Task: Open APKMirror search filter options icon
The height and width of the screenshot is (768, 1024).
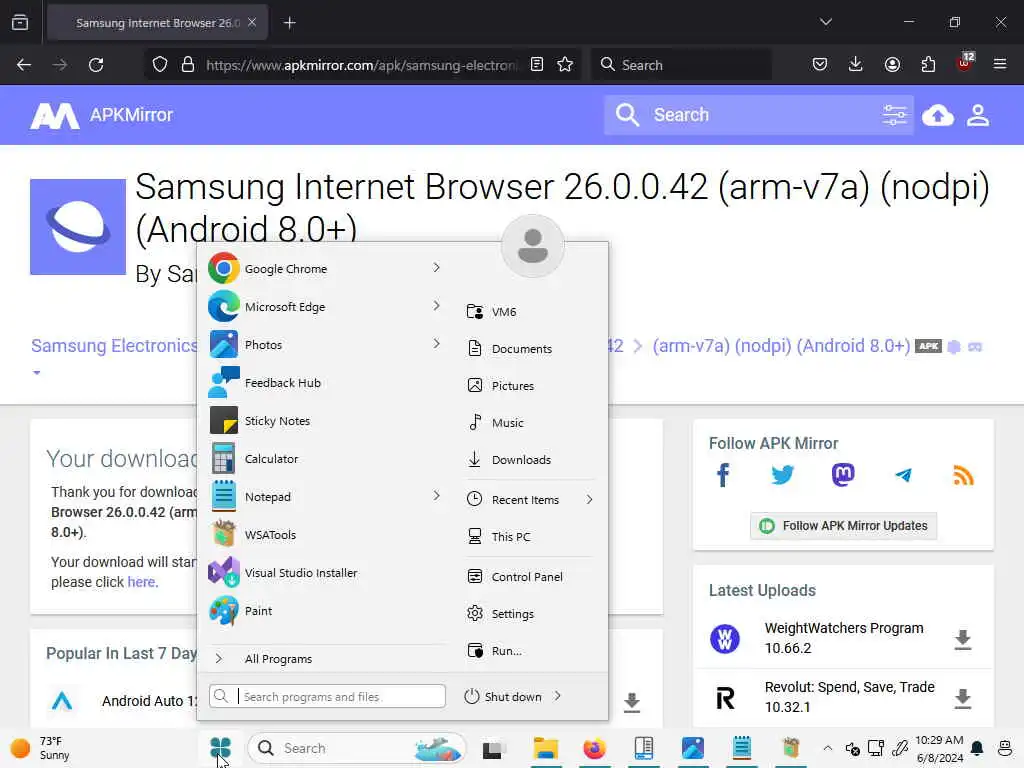Action: 894,115
